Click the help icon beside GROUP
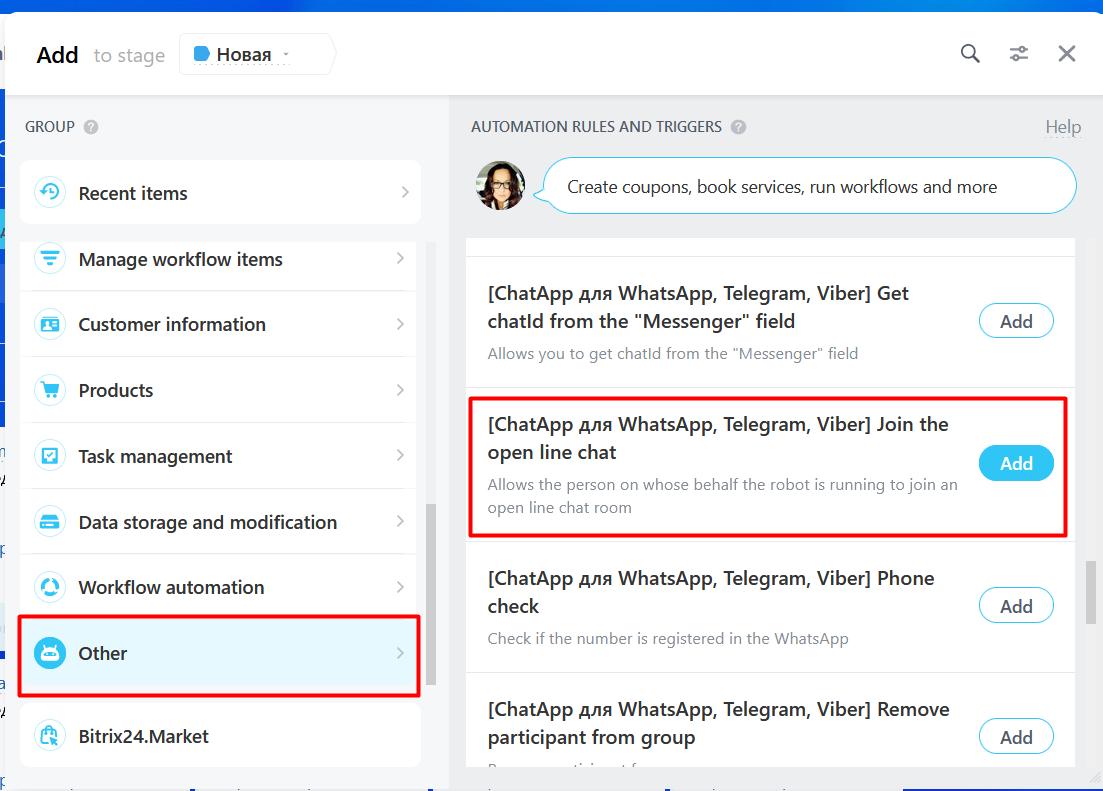 [x=91, y=127]
